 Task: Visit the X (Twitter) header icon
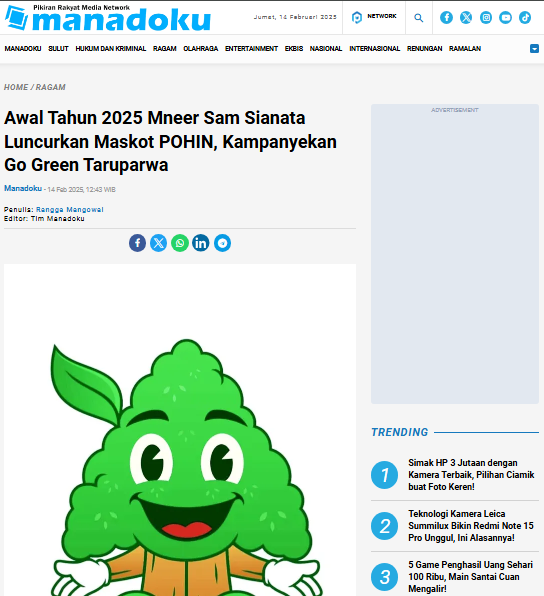(x=466, y=17)
